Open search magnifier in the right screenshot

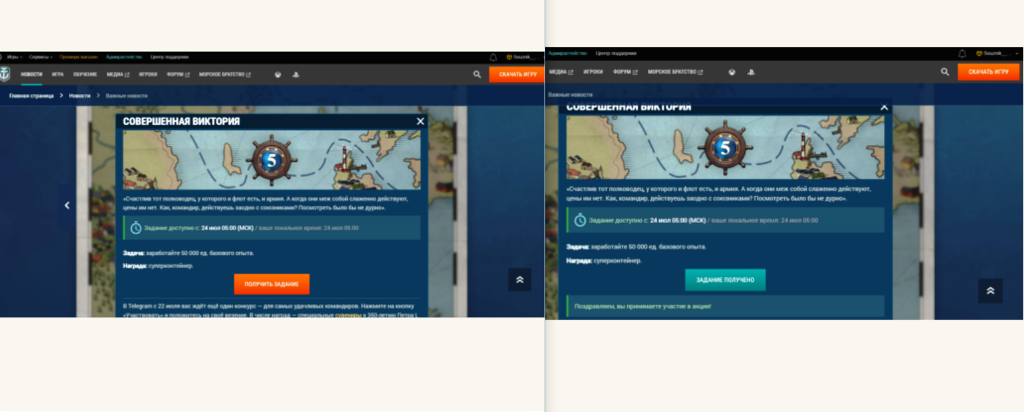[x=945, y=72]
